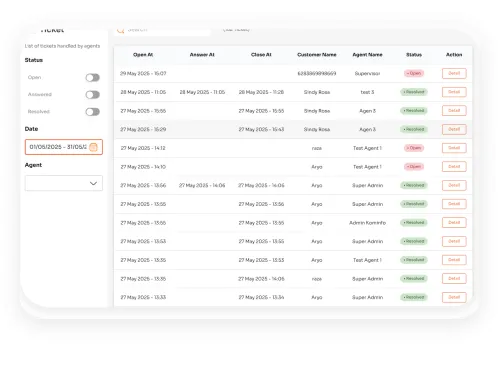Screen dimensions: 500x368
Task: Open Detail for 27 May 14:10 Aryo ticket
Action: pos(454,167)
